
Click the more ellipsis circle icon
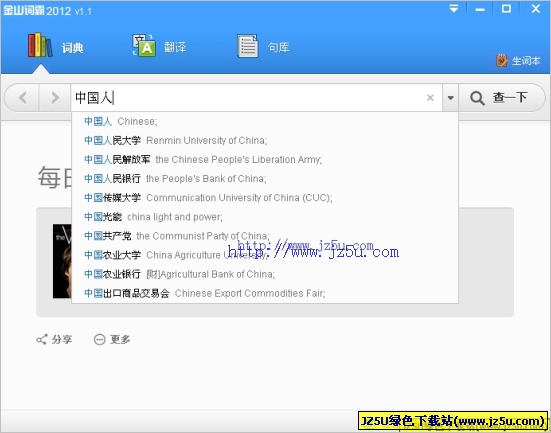99,340
